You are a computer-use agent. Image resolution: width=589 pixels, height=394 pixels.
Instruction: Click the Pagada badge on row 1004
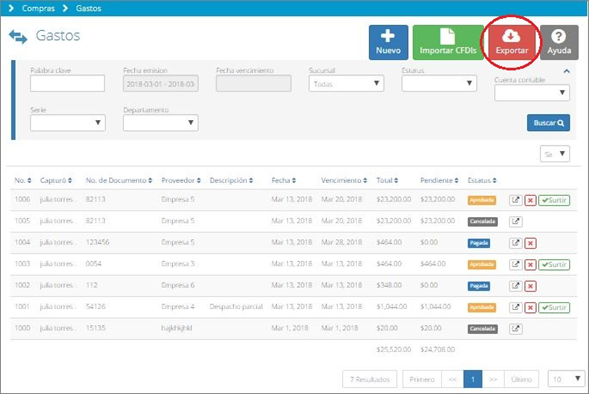pos(479,243)
